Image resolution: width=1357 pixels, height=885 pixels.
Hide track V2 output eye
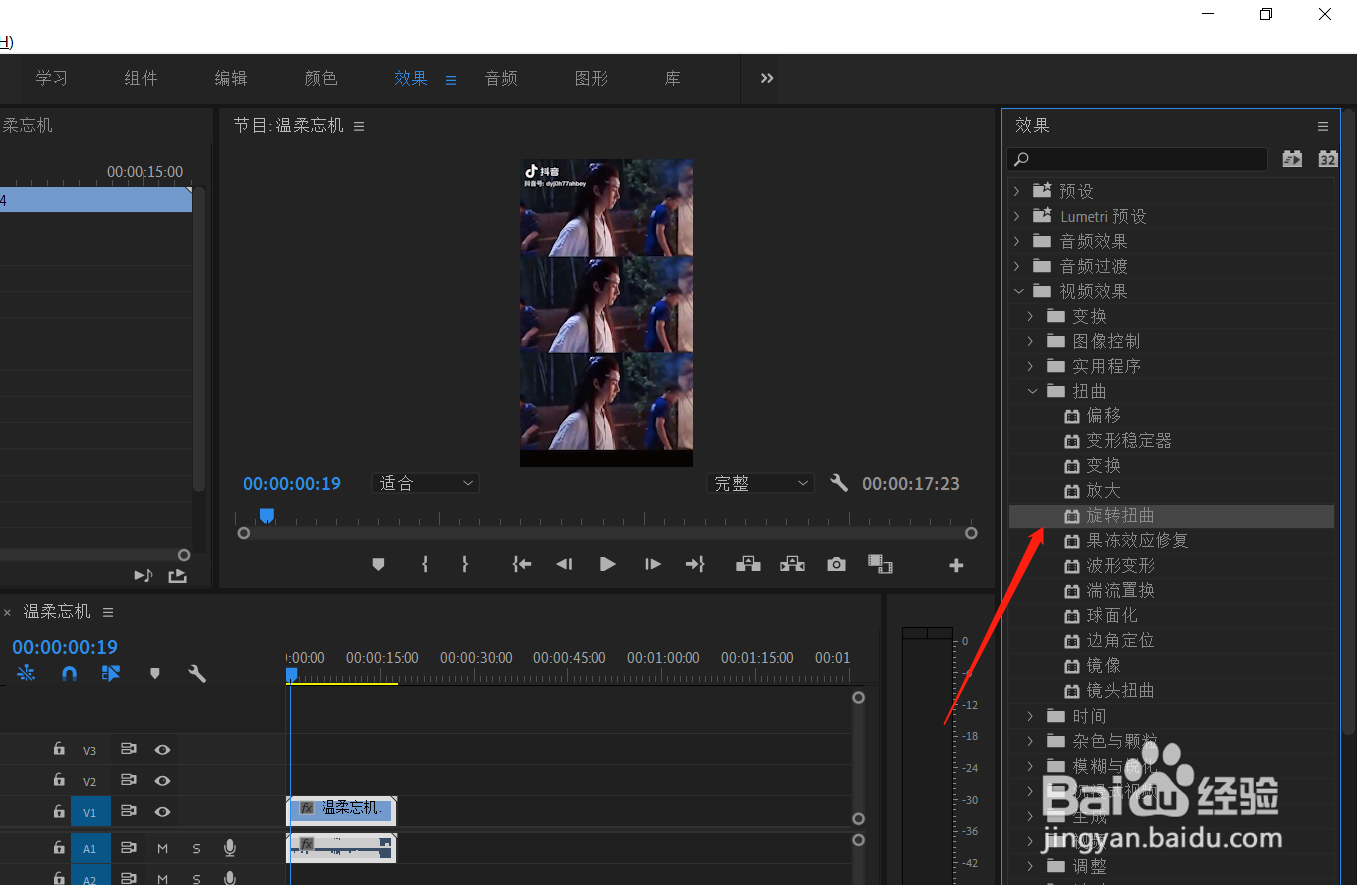click(162, 780)
